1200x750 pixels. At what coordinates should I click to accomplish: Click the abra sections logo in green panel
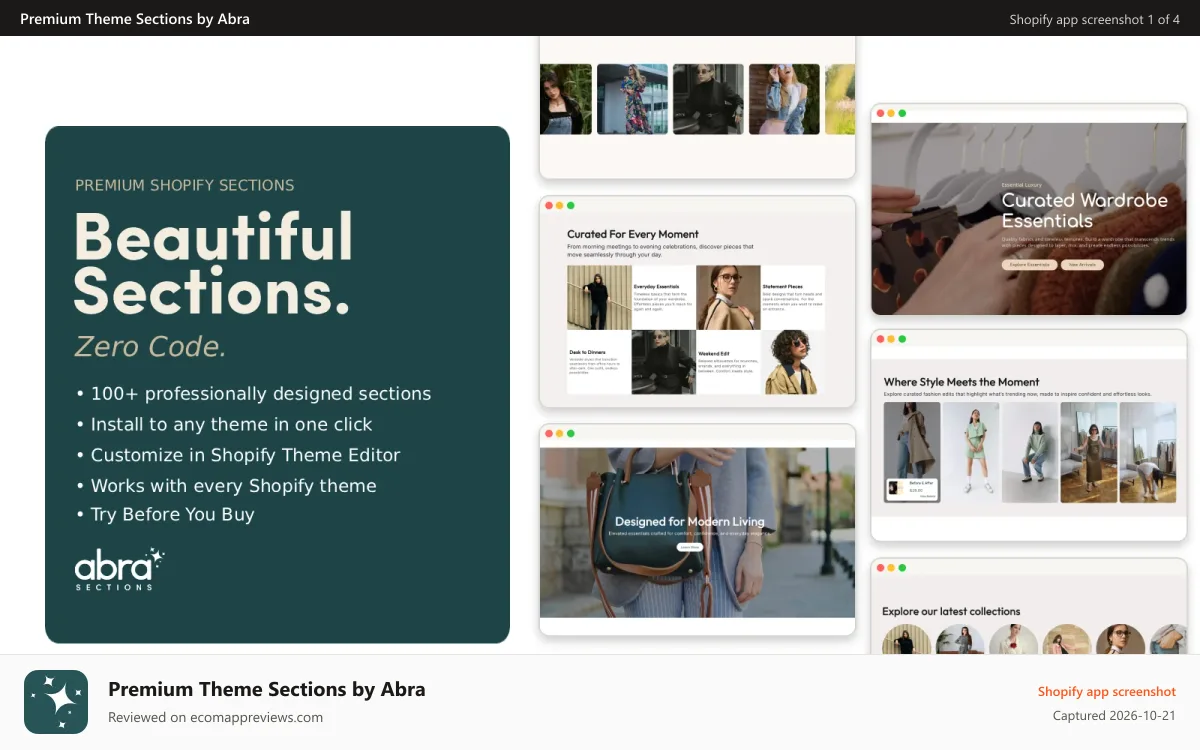(x=119, y=569)
